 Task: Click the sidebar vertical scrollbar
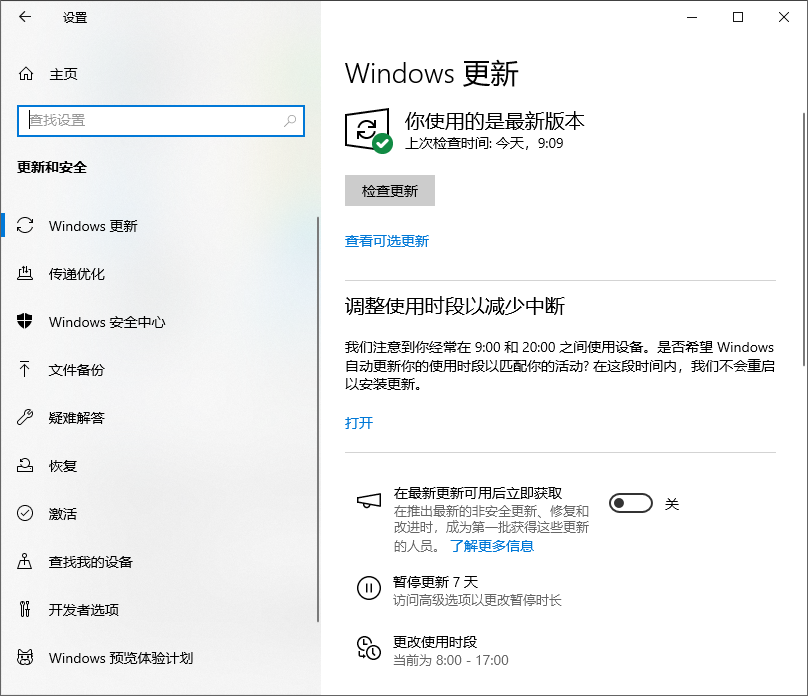pyautogui.click(x=318, y=419)
